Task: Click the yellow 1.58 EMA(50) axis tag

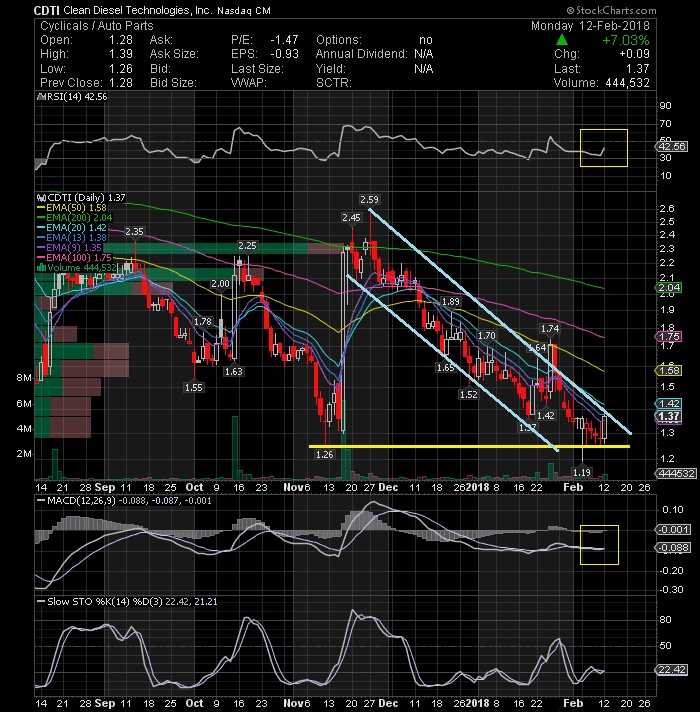Action: [x=669, y=371]
